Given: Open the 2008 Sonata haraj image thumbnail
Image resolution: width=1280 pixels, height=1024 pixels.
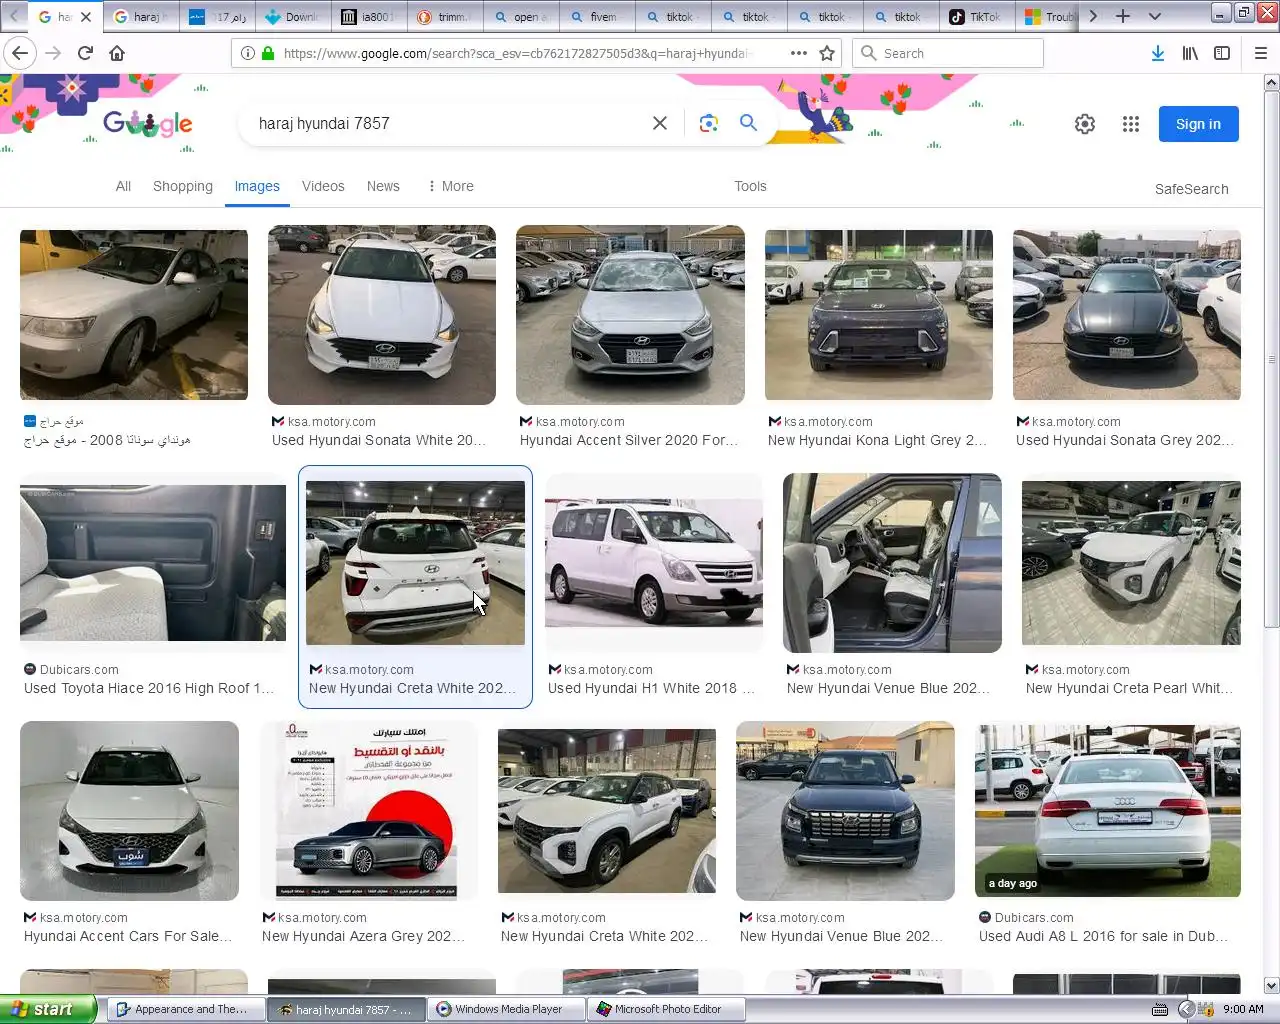Looking at the screenshot, I should pyautogui.click(x=134, y=315).
